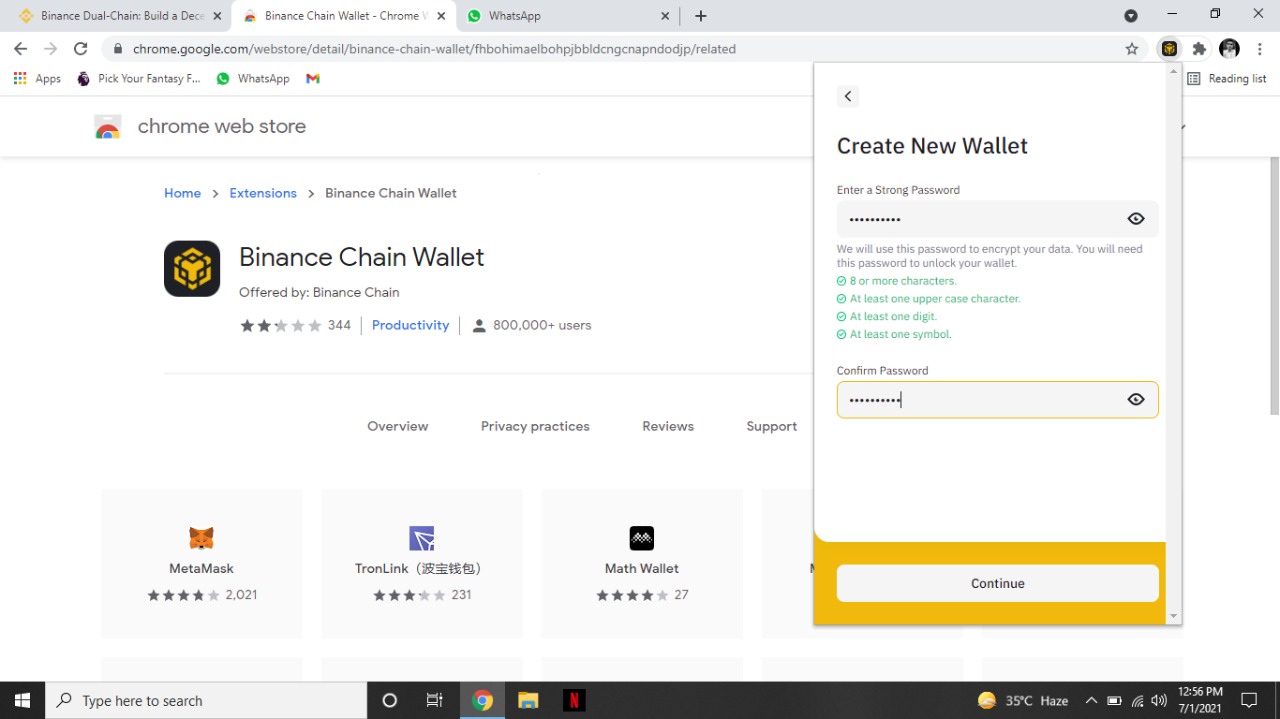Go to Home breadcrumb

coord(182,193)
